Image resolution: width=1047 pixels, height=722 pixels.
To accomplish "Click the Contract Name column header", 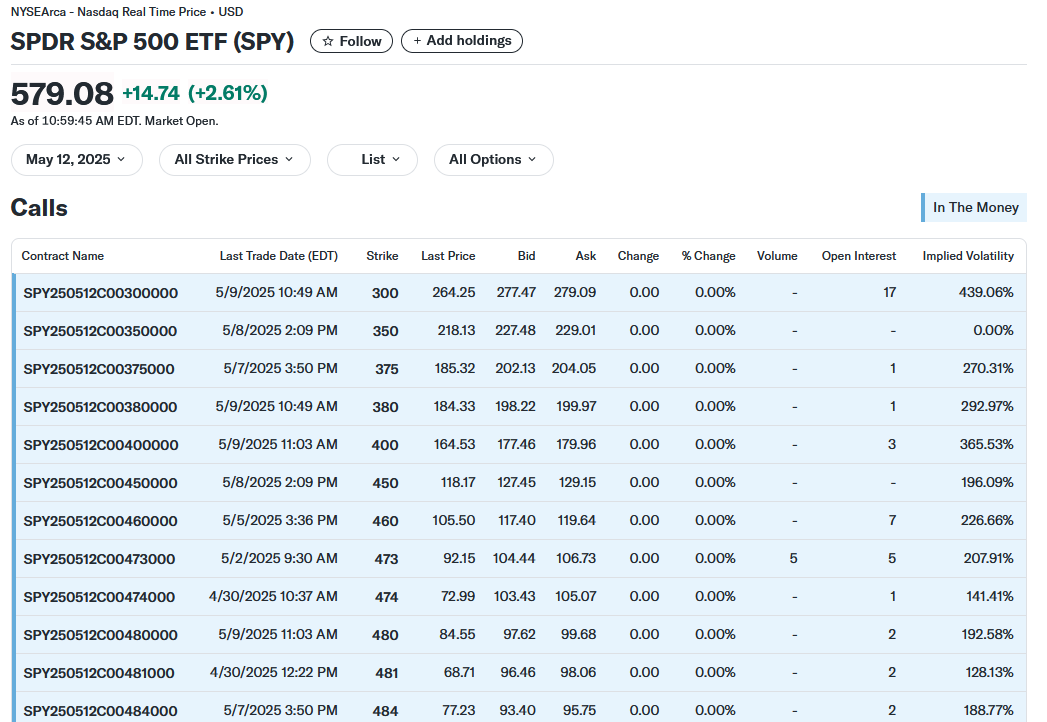I will click(63, 256).
